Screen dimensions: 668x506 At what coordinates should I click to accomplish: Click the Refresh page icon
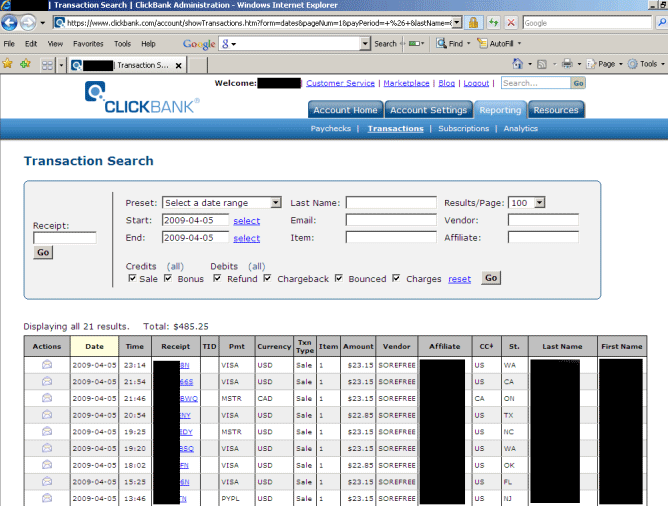point(493,23)
